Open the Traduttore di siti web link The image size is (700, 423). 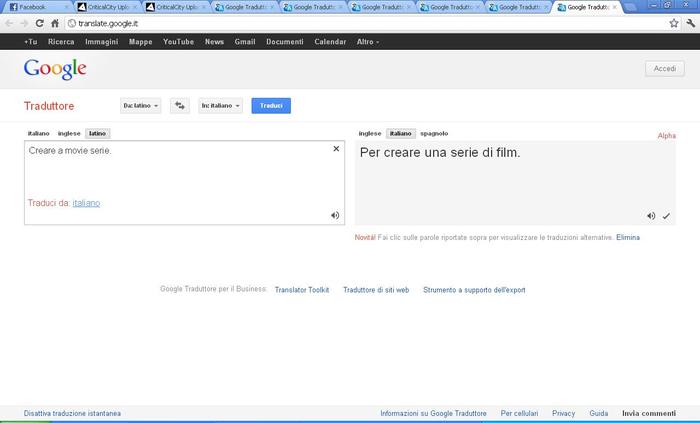click(376, 290)
